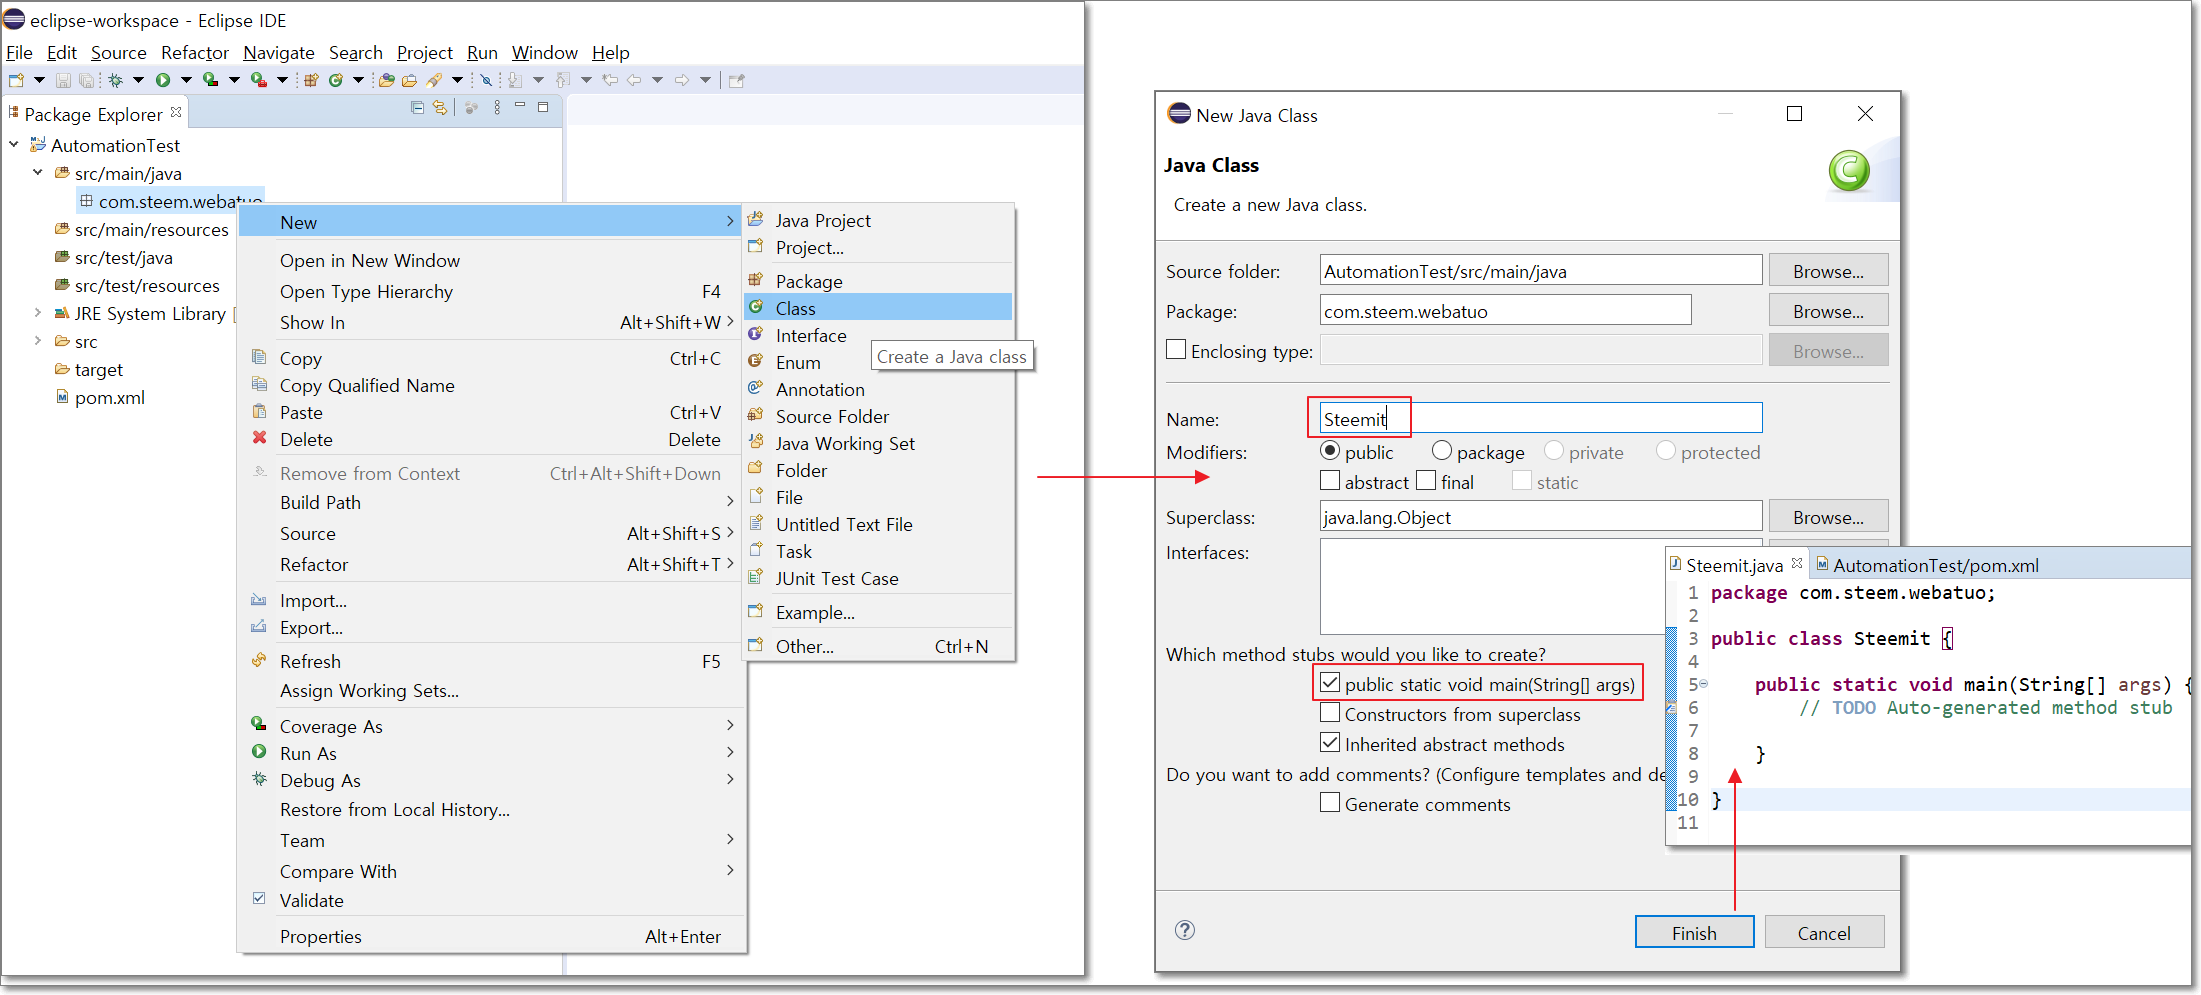This screenshot has width=2201, height=995.
Task: Click the Previous Annotation toolbar icon
Action: tap(563, 80)
